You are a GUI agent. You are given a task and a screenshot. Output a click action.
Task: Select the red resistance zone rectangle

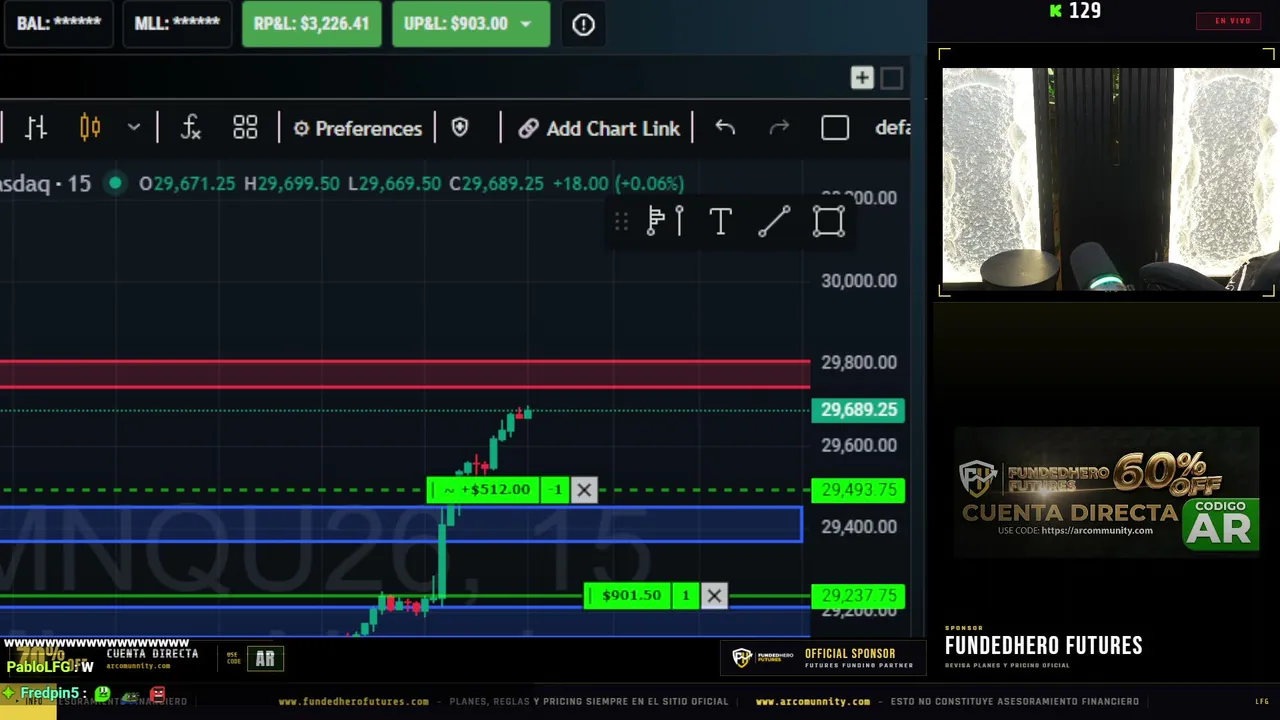coord(404,374)
